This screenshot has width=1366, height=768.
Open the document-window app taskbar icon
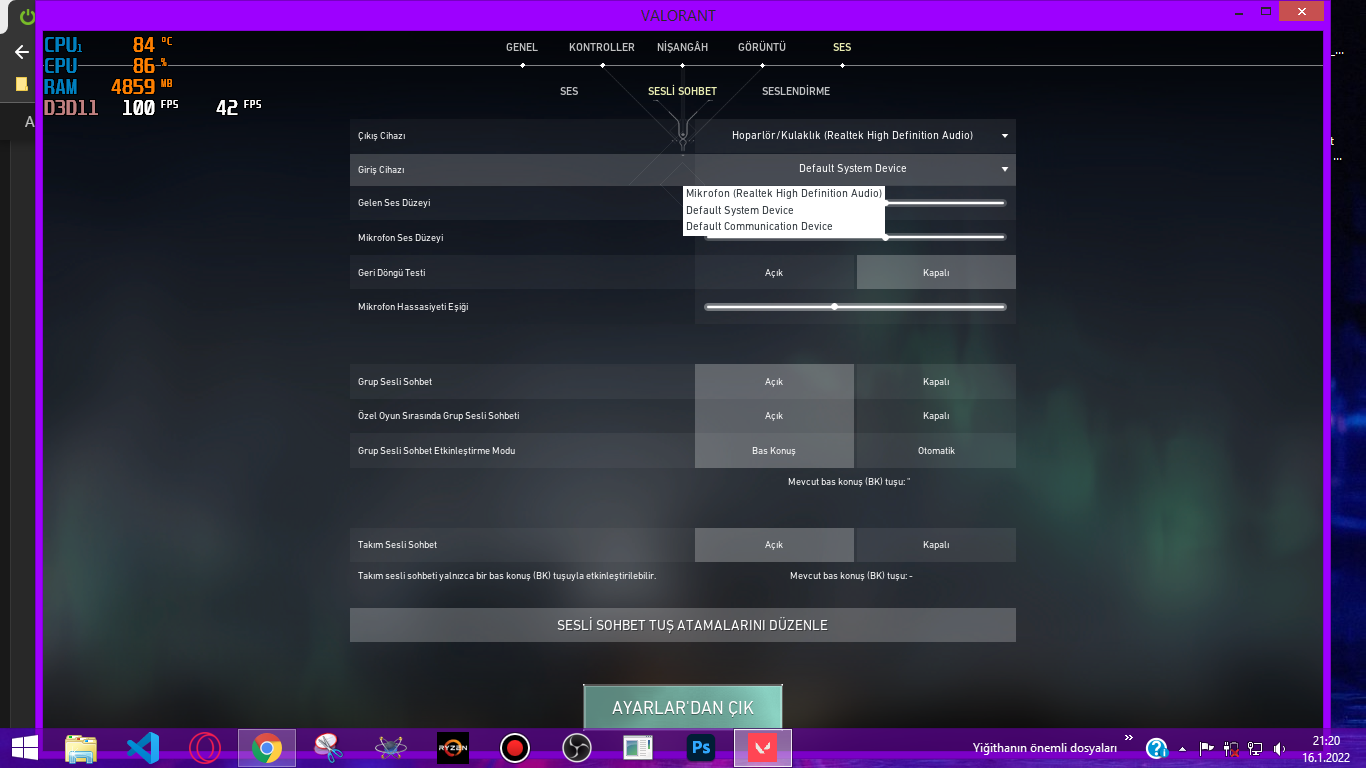(639, 748)
